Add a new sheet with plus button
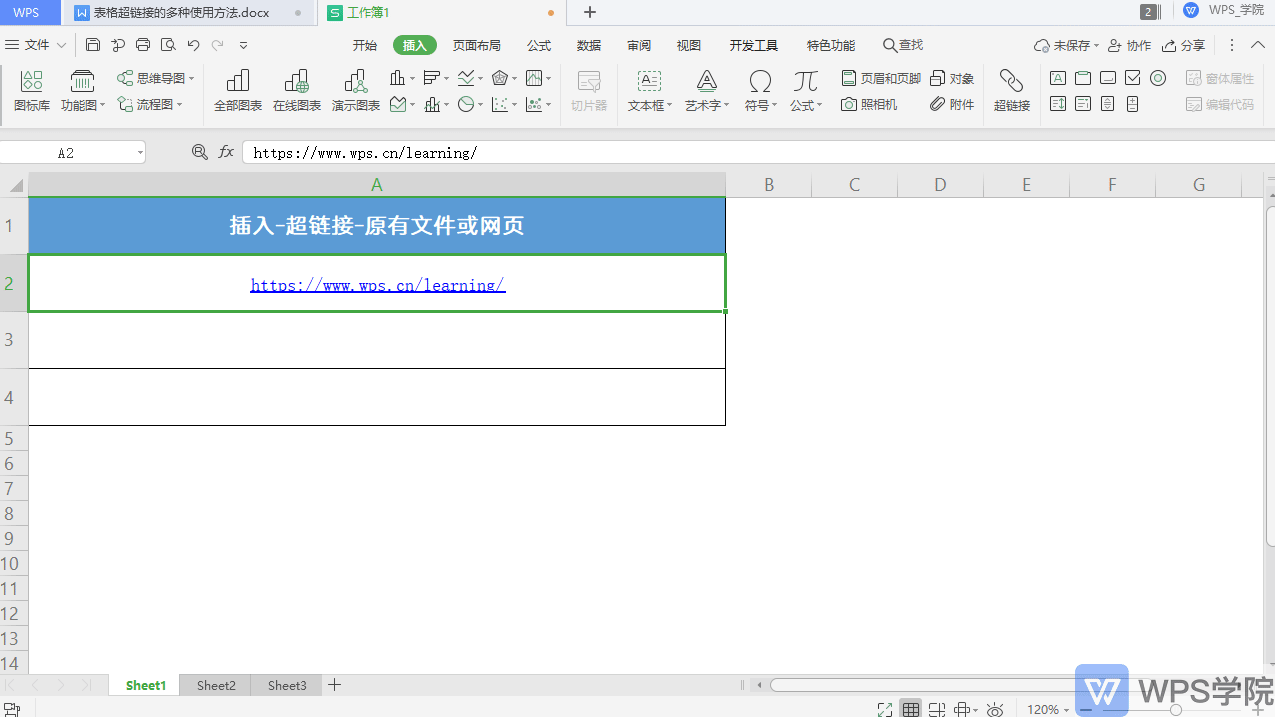The height and width of the screenshot is (717, 1275). 335,685
